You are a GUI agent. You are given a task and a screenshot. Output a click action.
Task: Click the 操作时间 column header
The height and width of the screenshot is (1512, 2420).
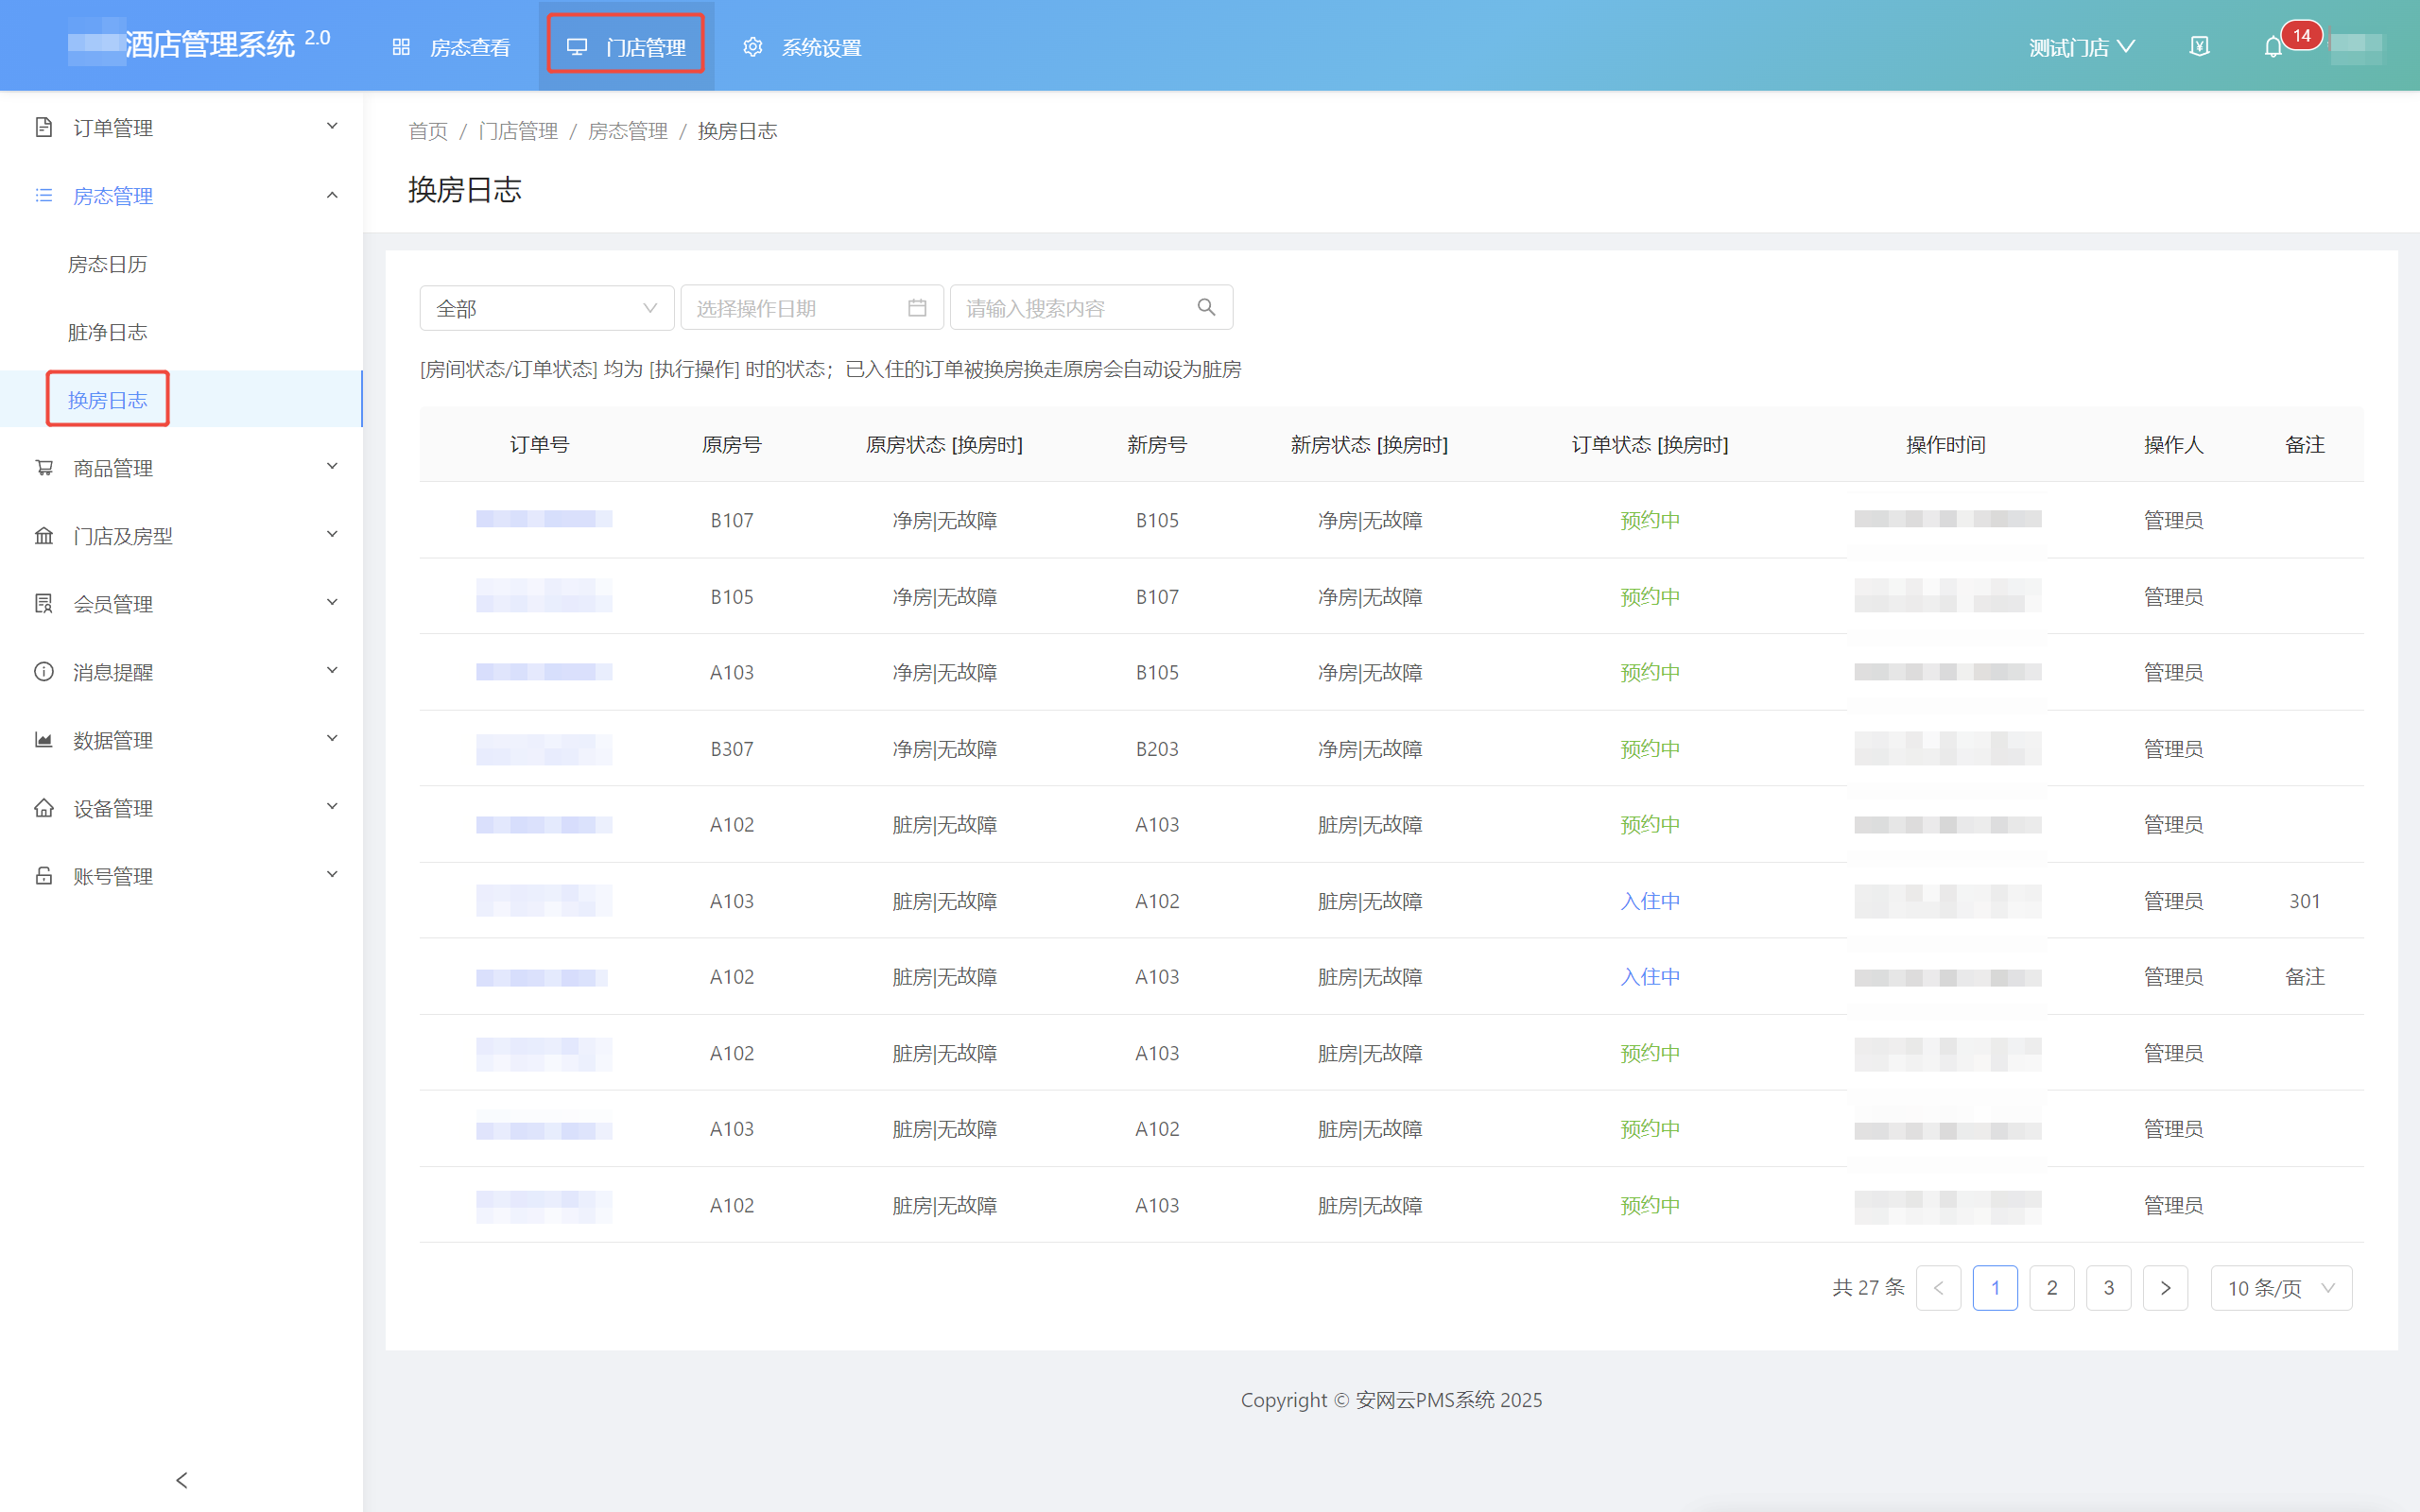coord(1946,445)
